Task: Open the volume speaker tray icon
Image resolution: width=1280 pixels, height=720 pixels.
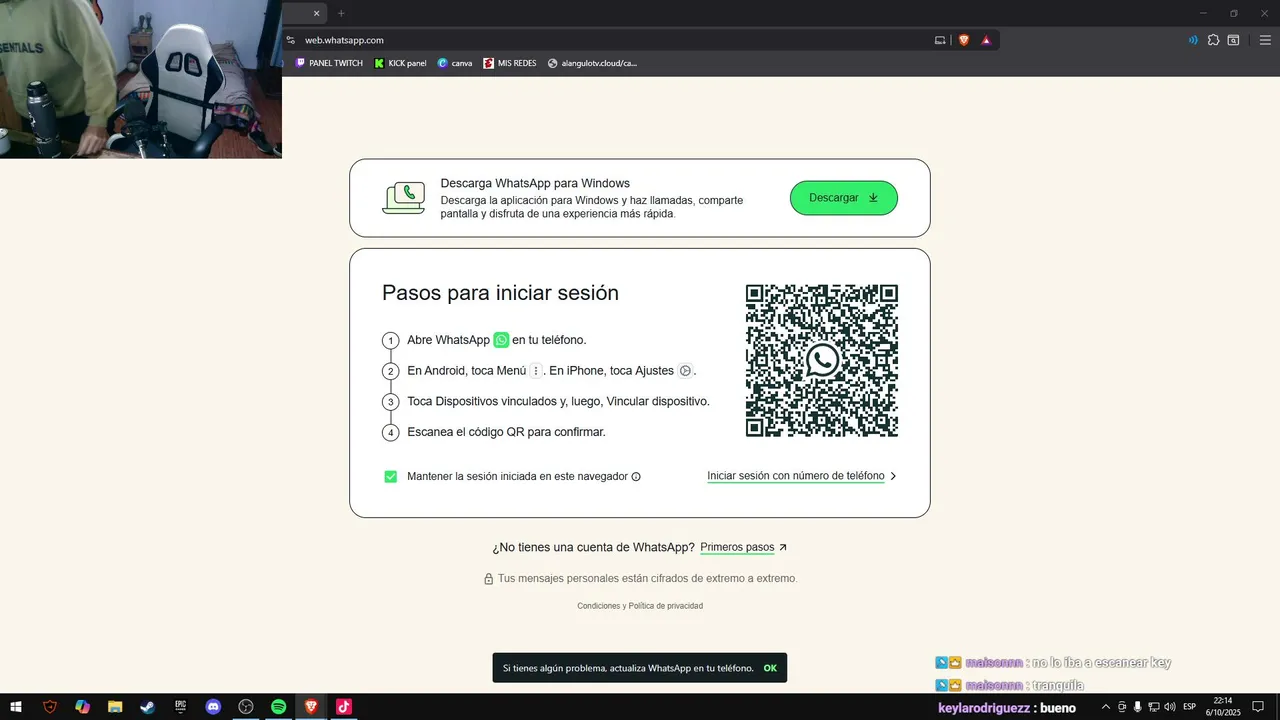Action: [x=1169, y=707]
